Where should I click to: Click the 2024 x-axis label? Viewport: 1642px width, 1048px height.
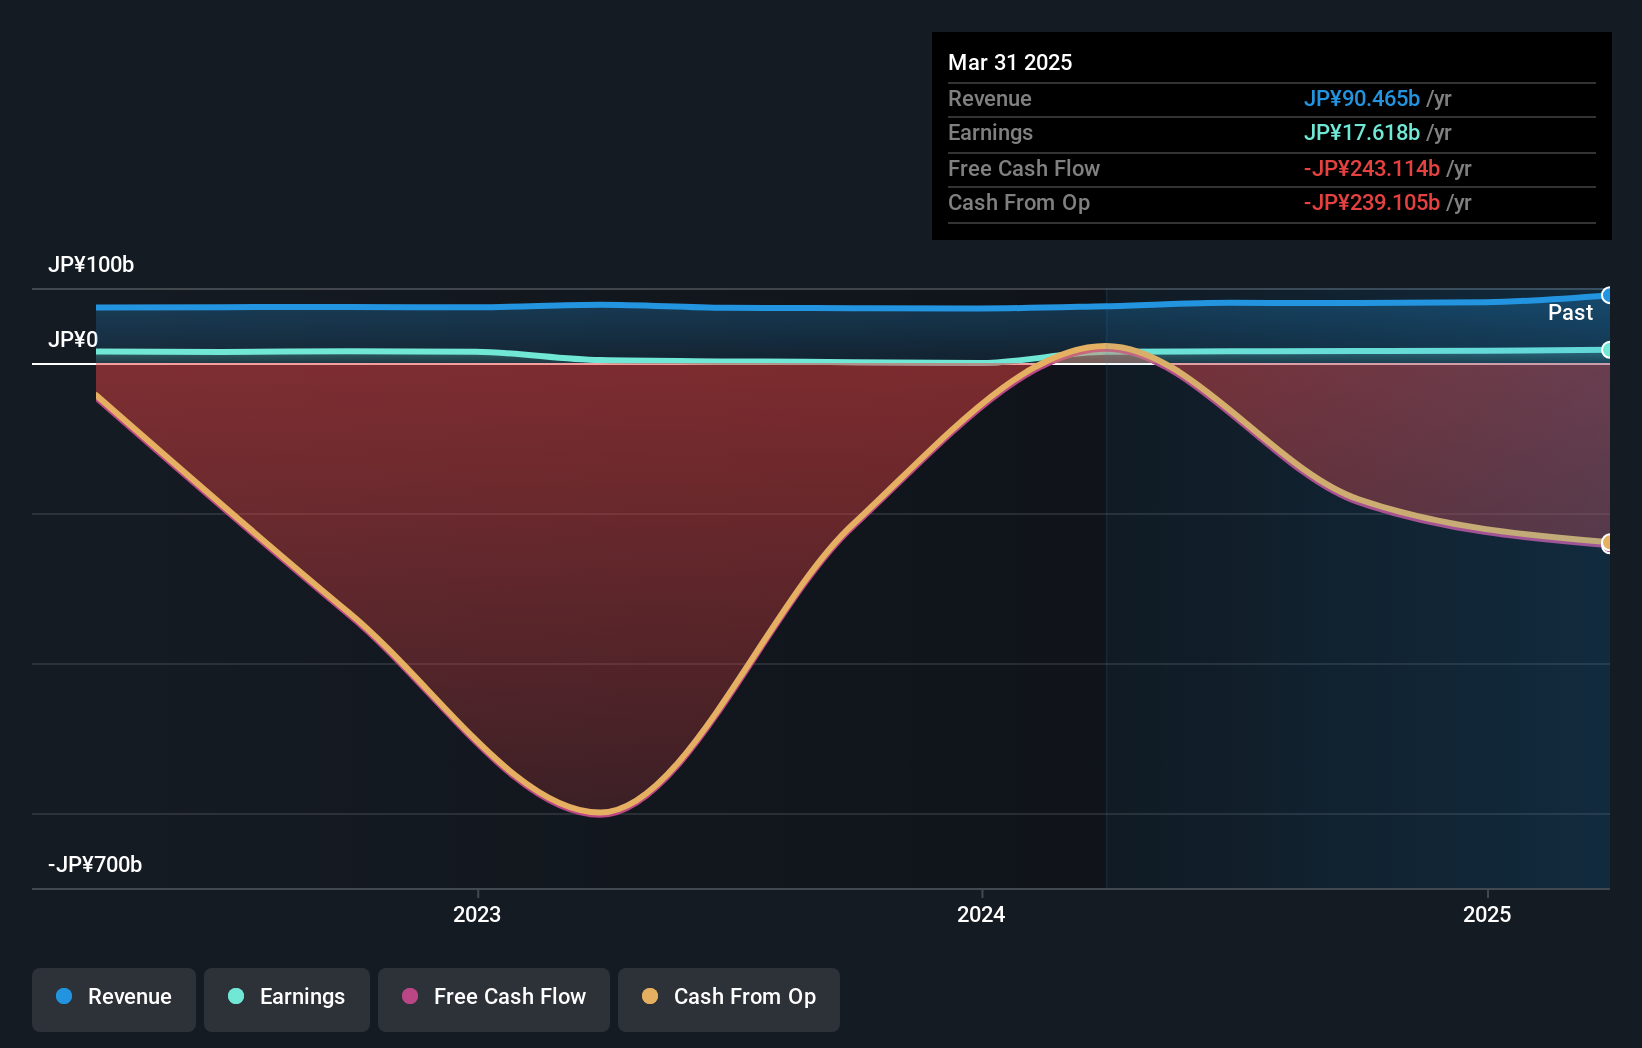[981, 914]
